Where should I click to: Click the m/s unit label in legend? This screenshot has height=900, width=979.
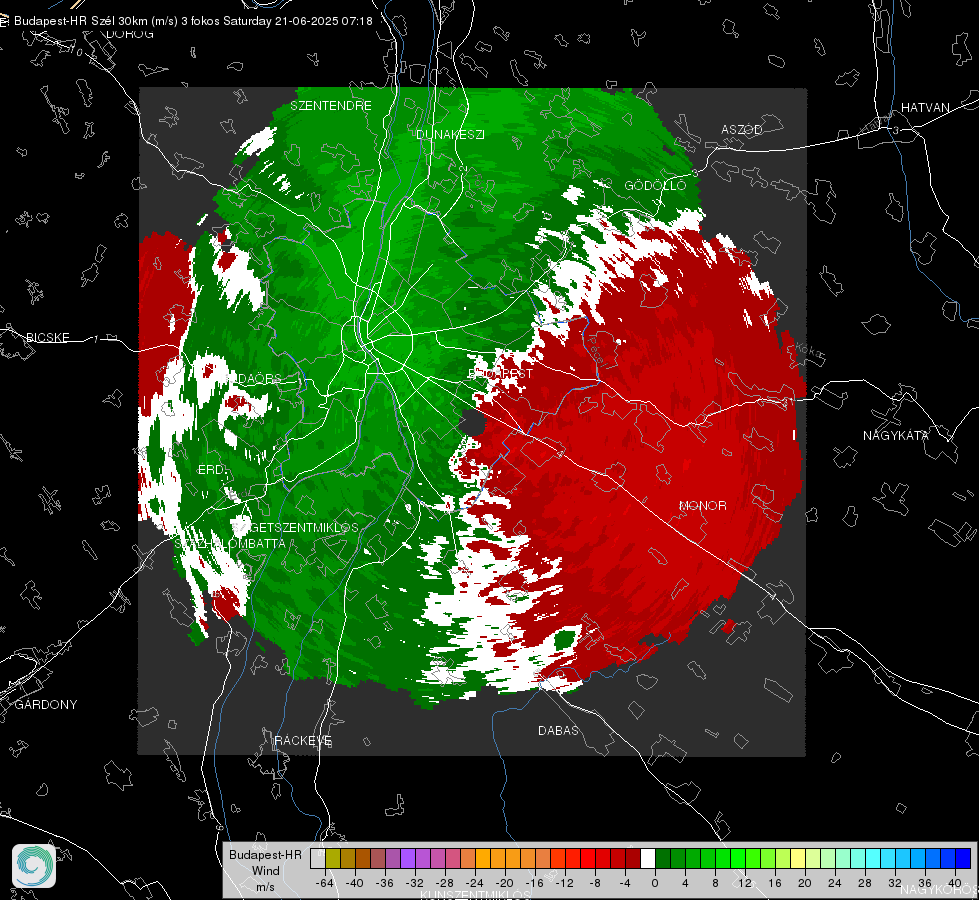coord(265,886)
